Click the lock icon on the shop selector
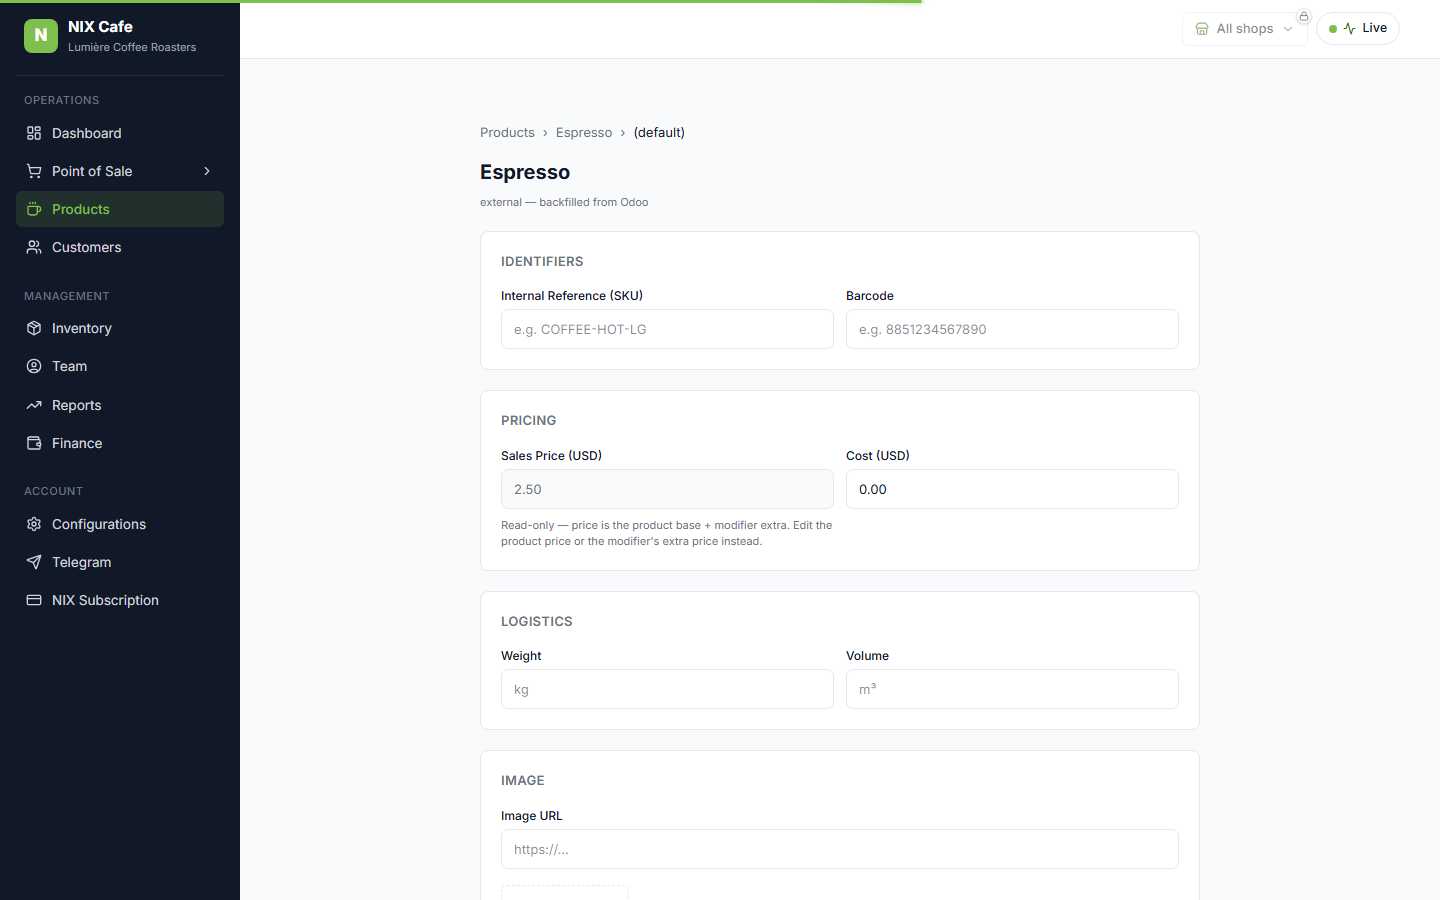The height and width of the screenshot is (900, 1440). (x=1304, y=16)
